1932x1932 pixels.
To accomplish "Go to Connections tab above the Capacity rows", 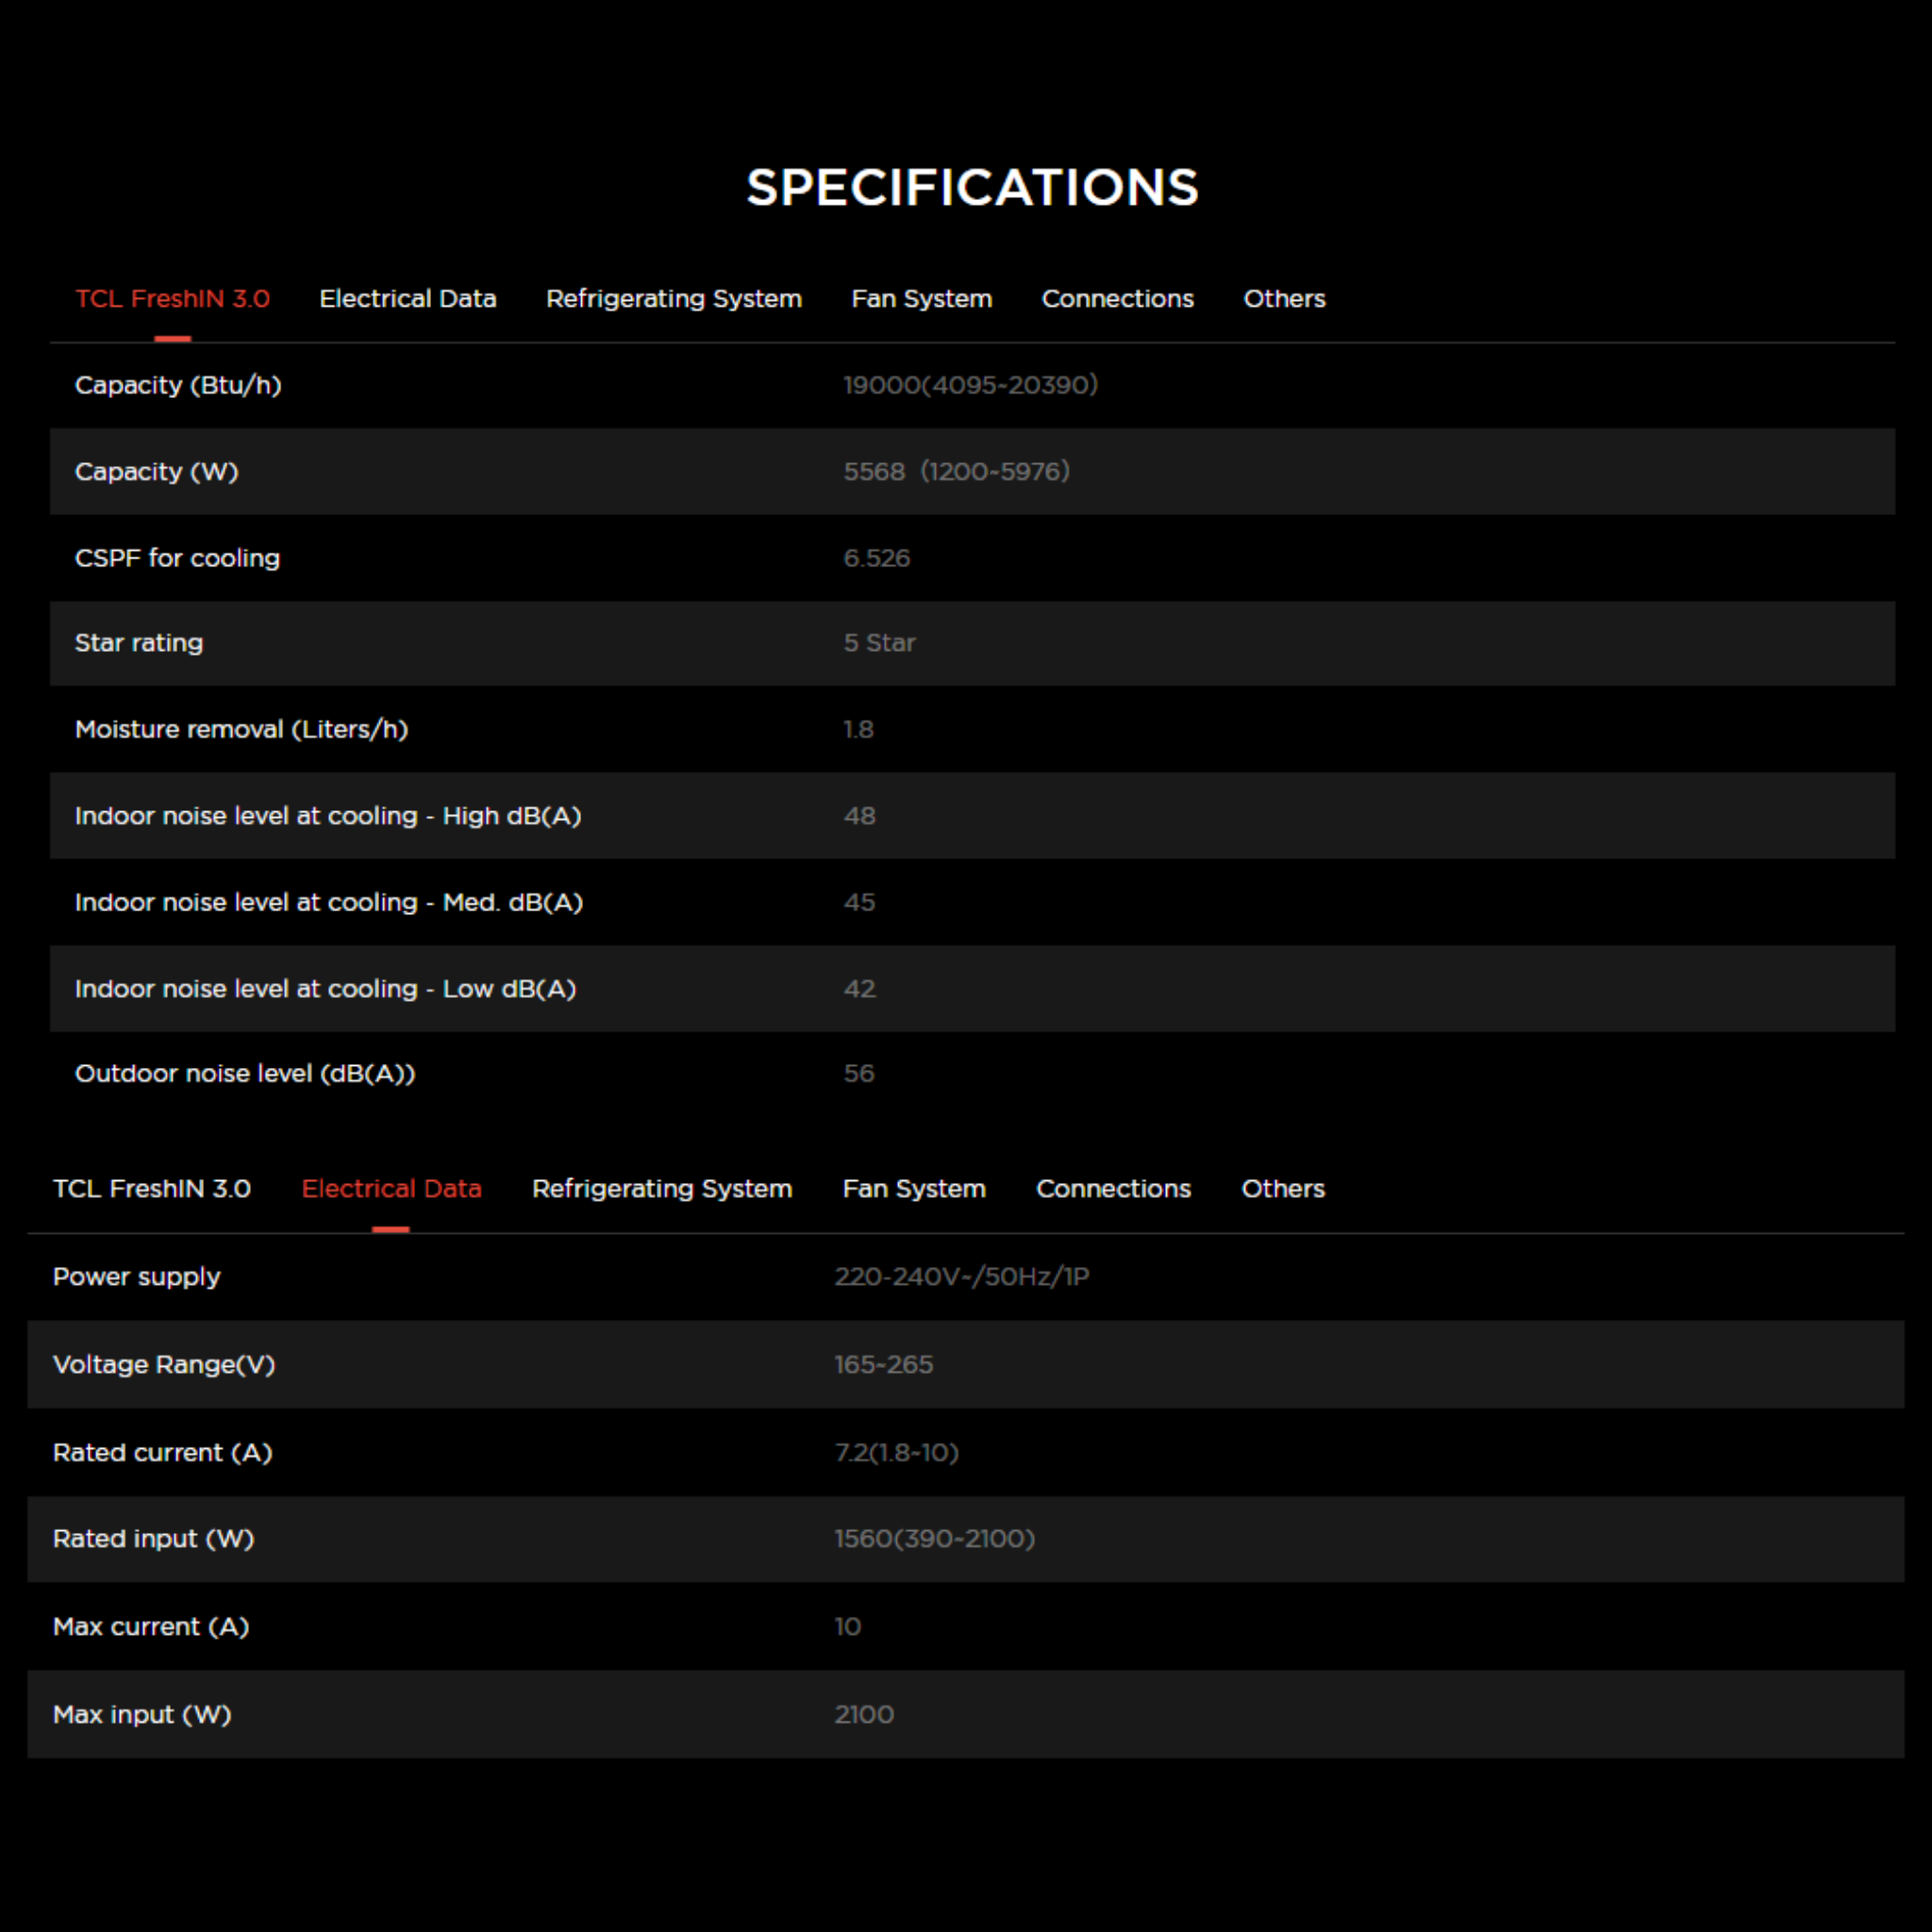I will click(1117, 299).
